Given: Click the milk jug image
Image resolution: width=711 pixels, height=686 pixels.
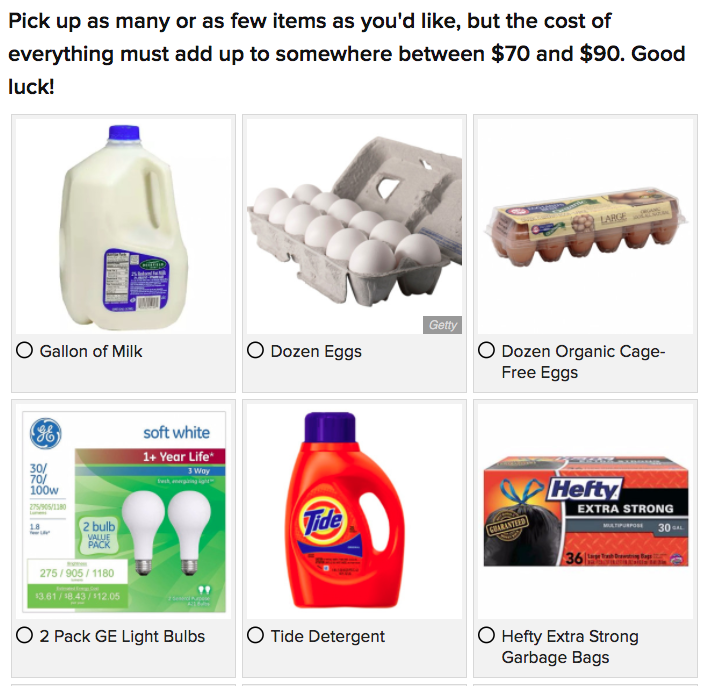Looking at the screenshot, I should point(123,226).
